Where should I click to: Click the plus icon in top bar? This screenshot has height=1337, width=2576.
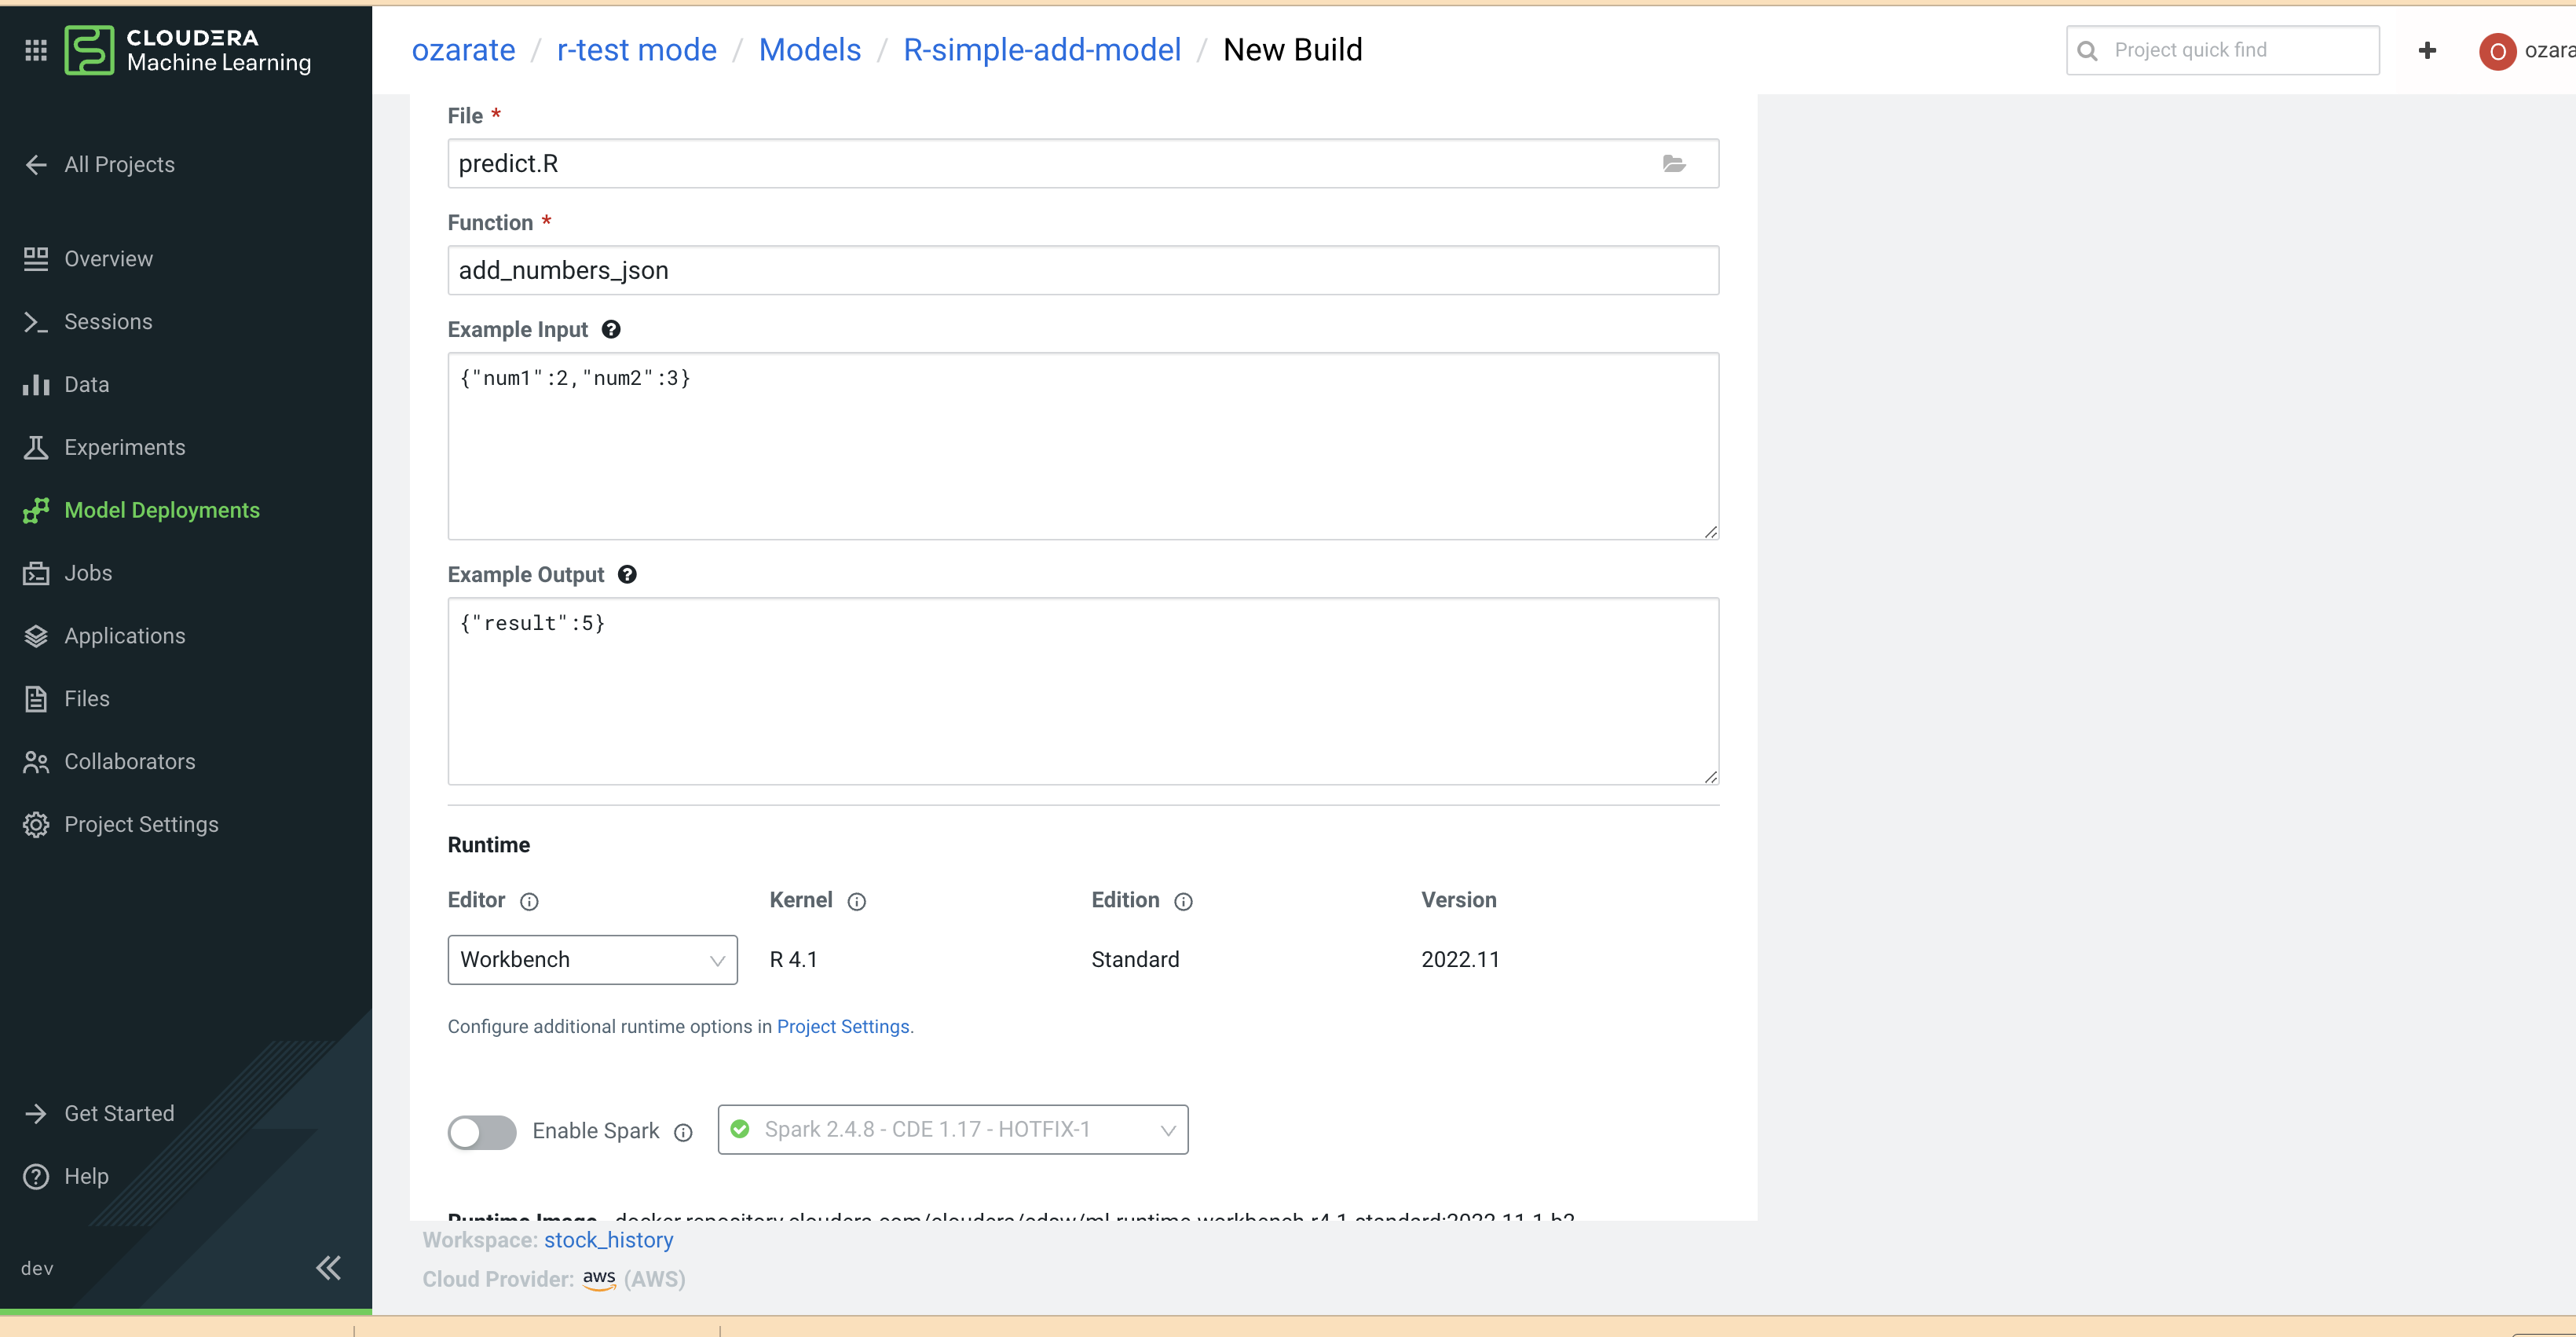pos(2427,50)
